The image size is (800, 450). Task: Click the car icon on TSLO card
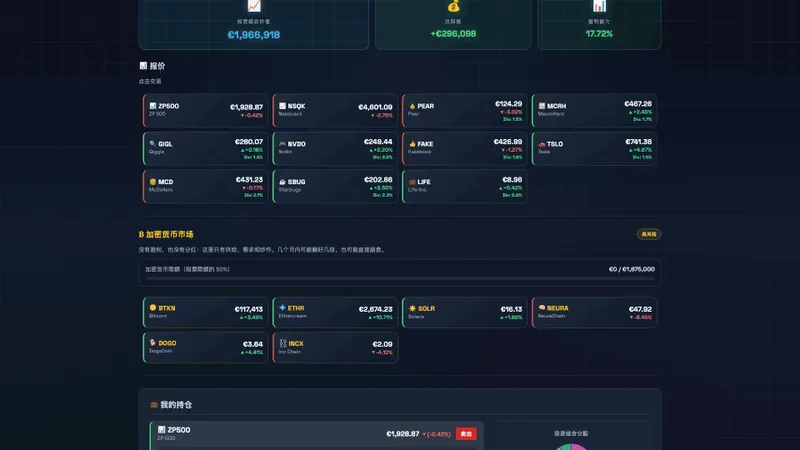pyautogui.click(x=542, y=144)
